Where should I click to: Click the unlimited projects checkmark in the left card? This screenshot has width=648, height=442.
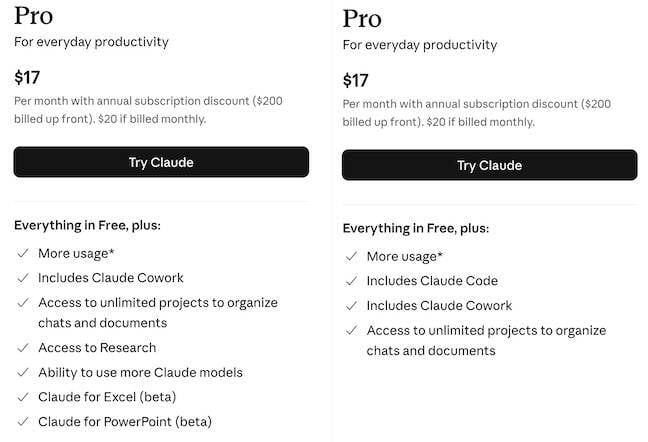pos(22,302)
